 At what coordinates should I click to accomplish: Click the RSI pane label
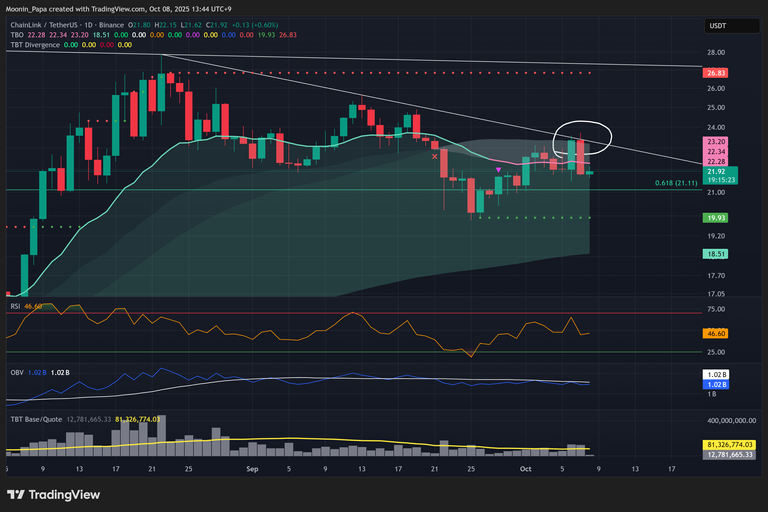(x=15, y=305)
